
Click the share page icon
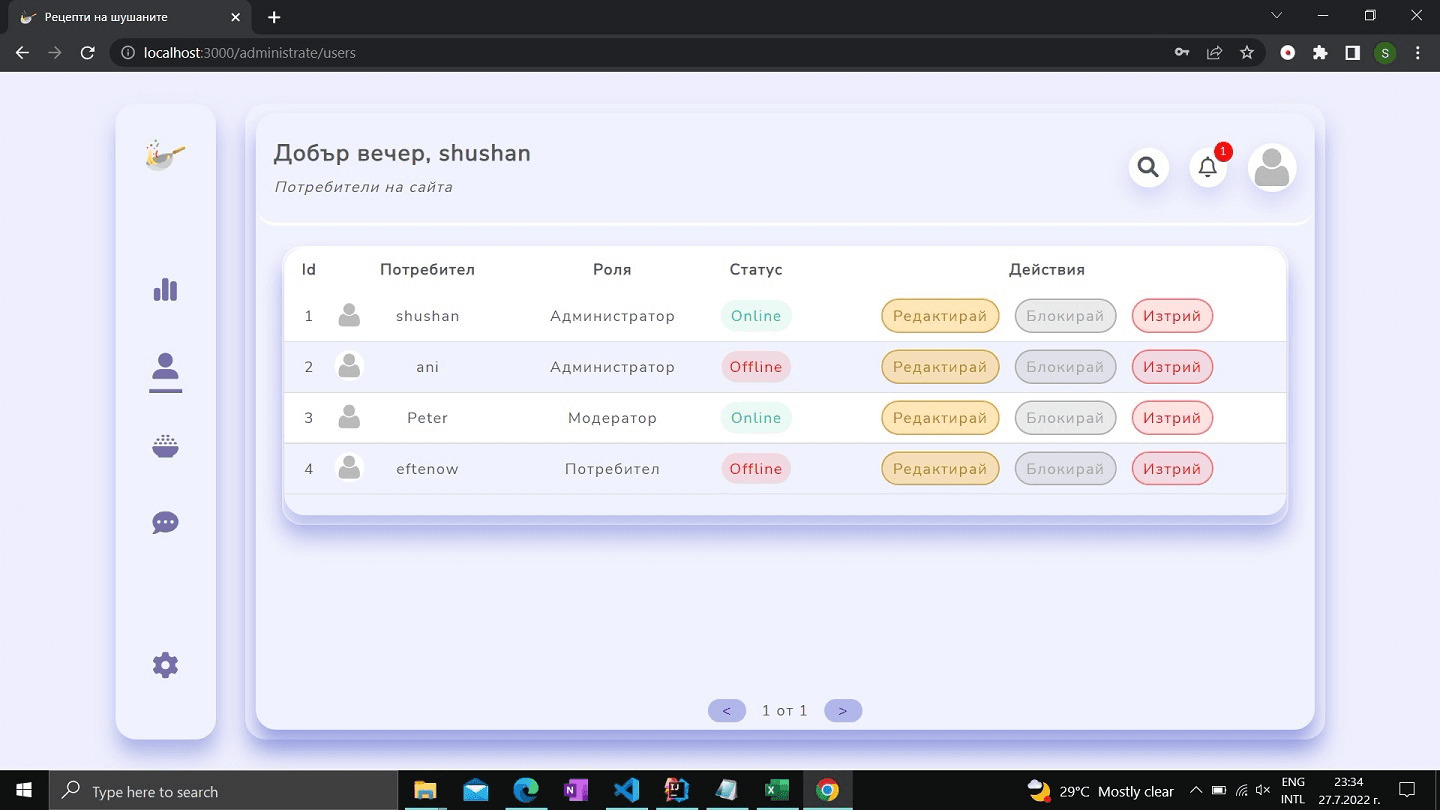pos(1214,53)
